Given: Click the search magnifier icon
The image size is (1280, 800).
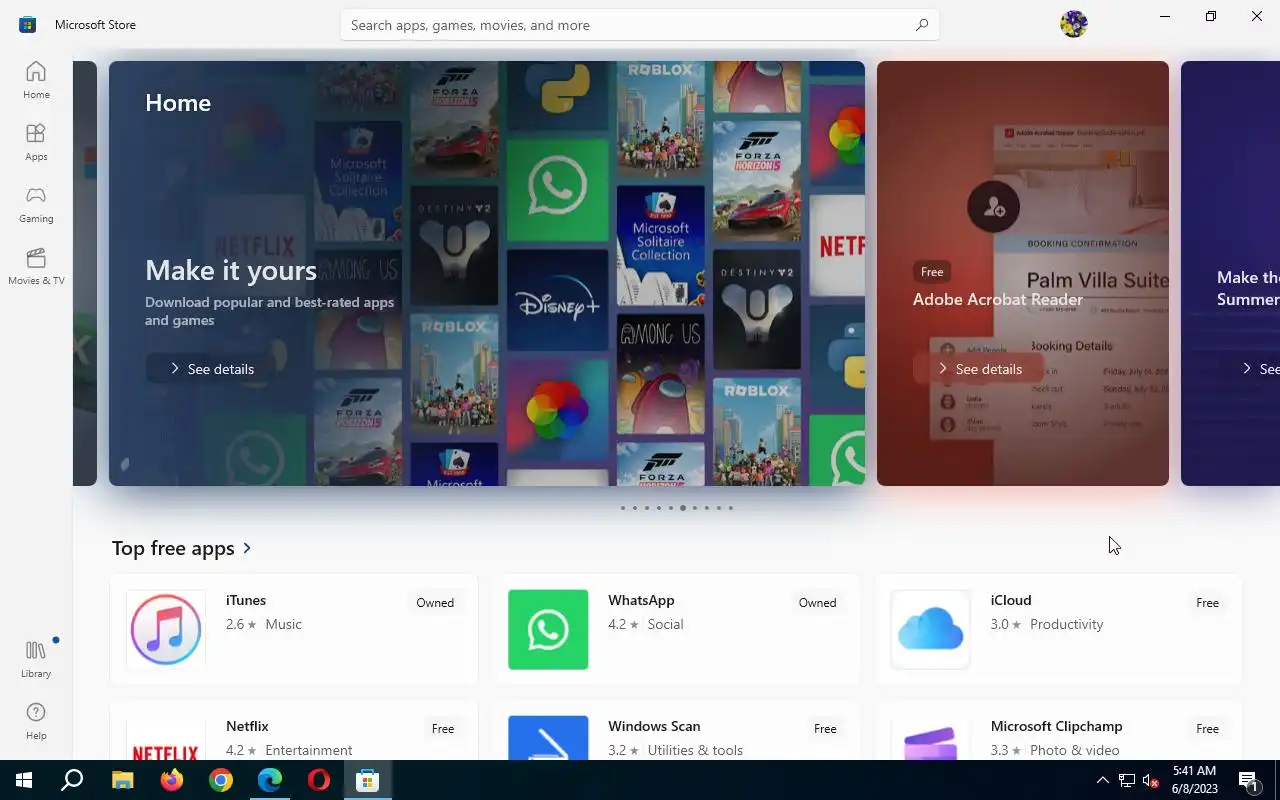Looking at the screenshot, I should 922,25.
